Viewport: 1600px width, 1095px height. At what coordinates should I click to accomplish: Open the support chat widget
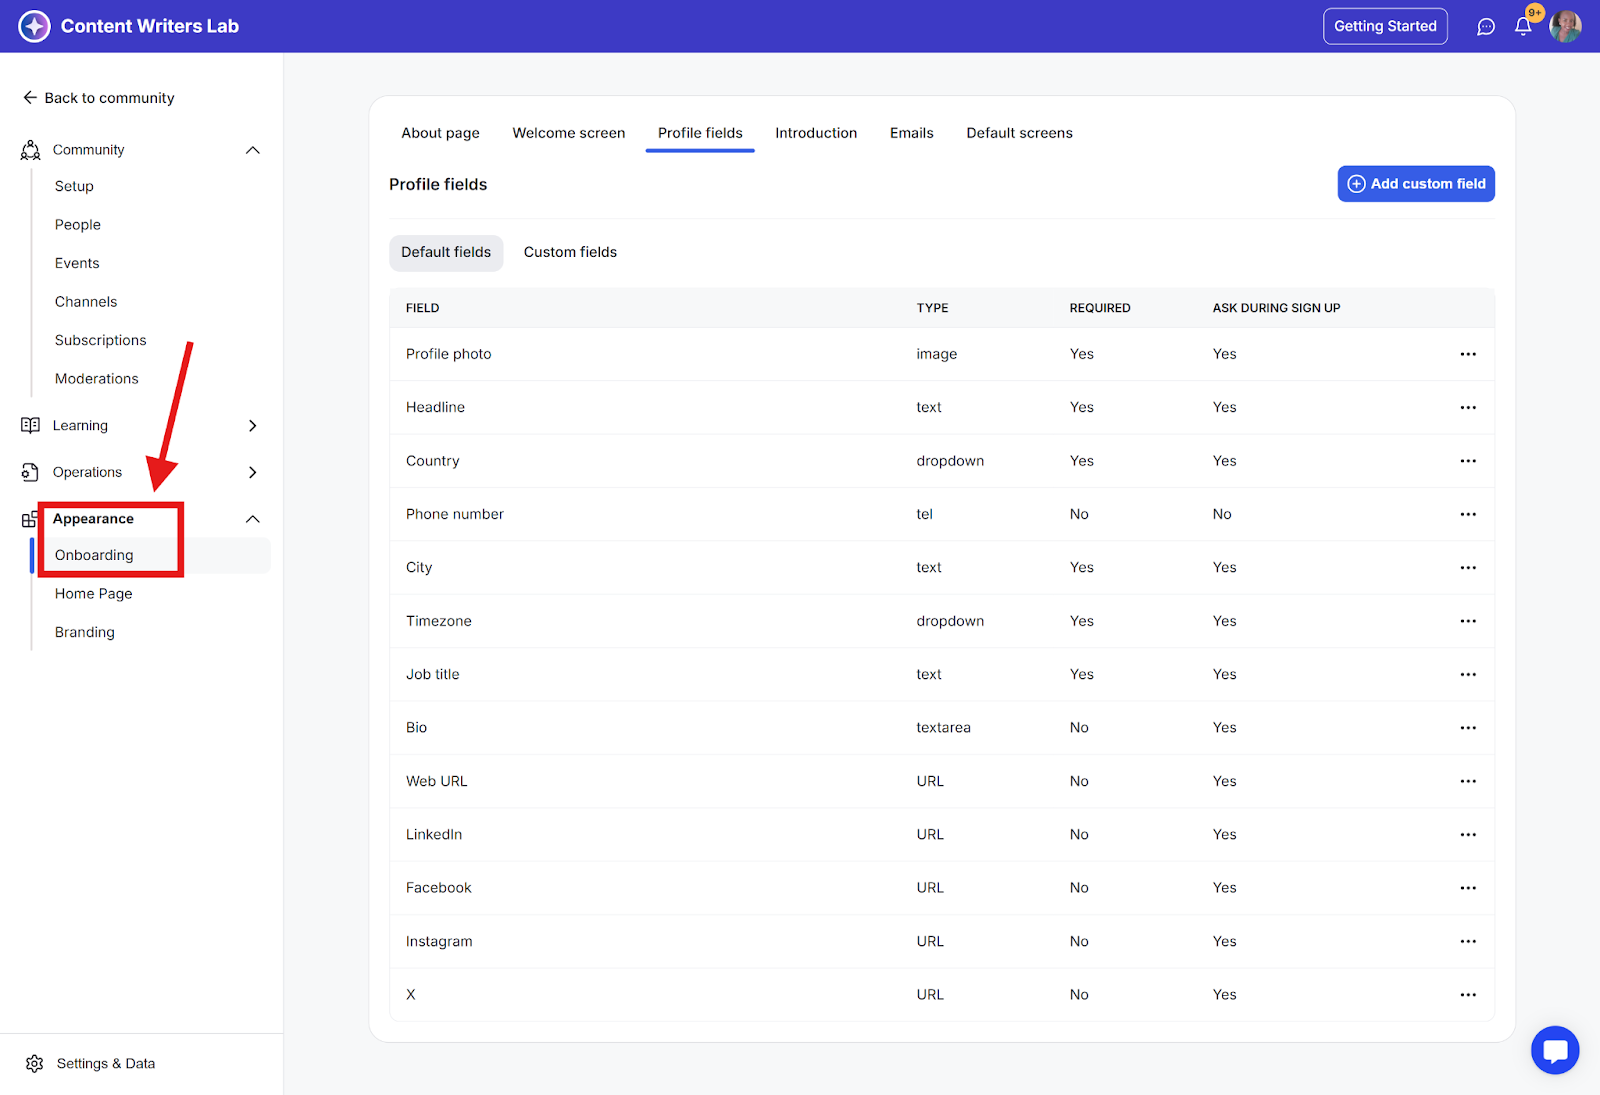click(1555, 1050)
